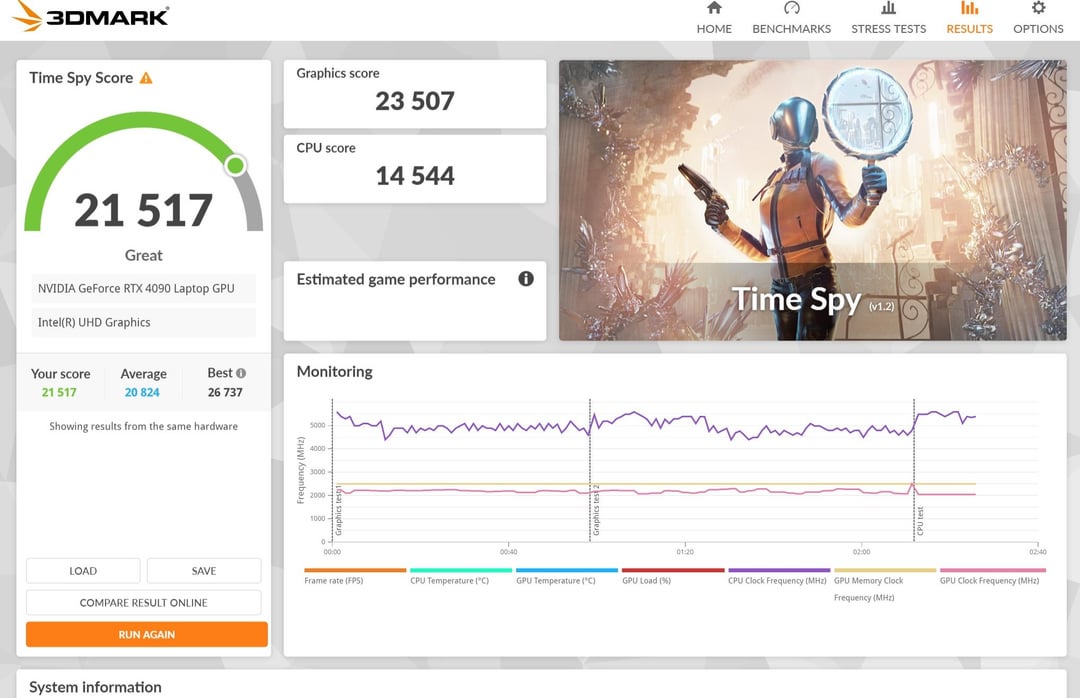Image resolution: width=1080 pixels, height=698 pixels.
Task: Click the Estimated game performance title
Action: [x=396, y=279]
